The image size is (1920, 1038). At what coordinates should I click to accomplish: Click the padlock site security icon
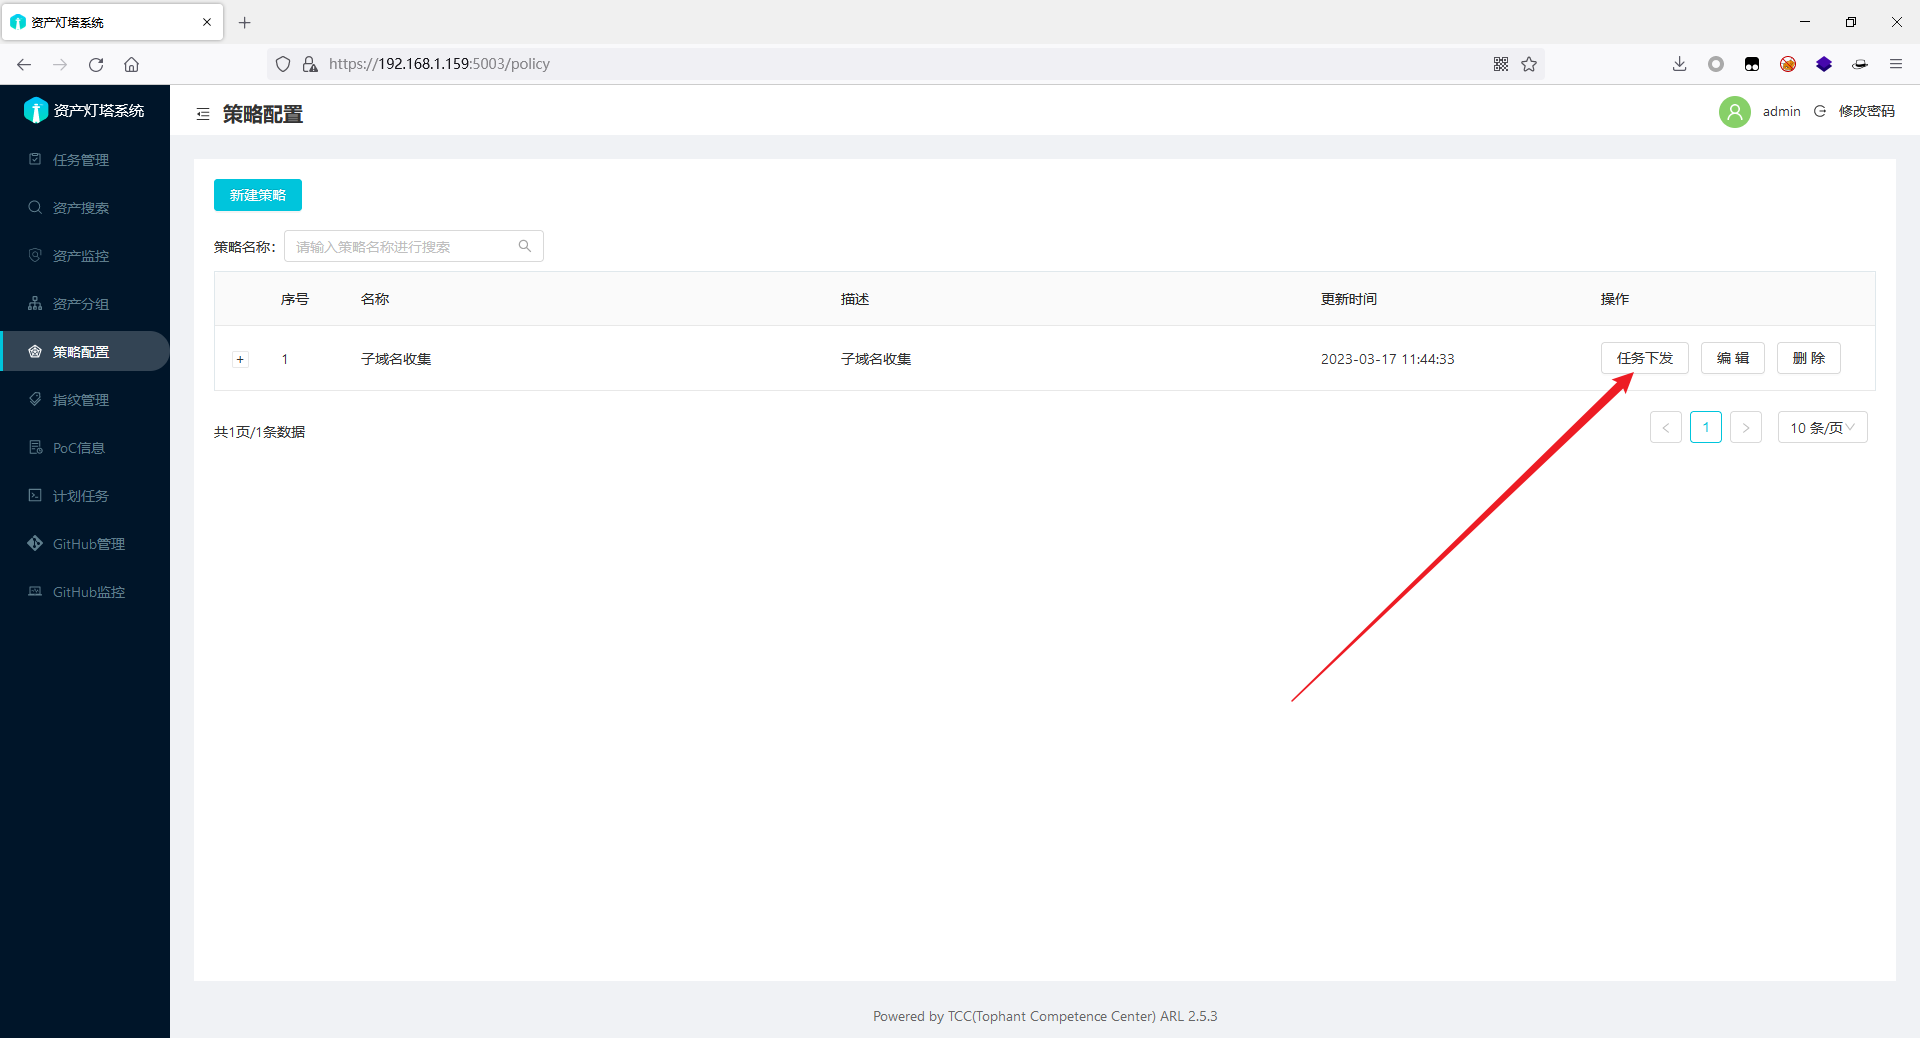point(310,64)
